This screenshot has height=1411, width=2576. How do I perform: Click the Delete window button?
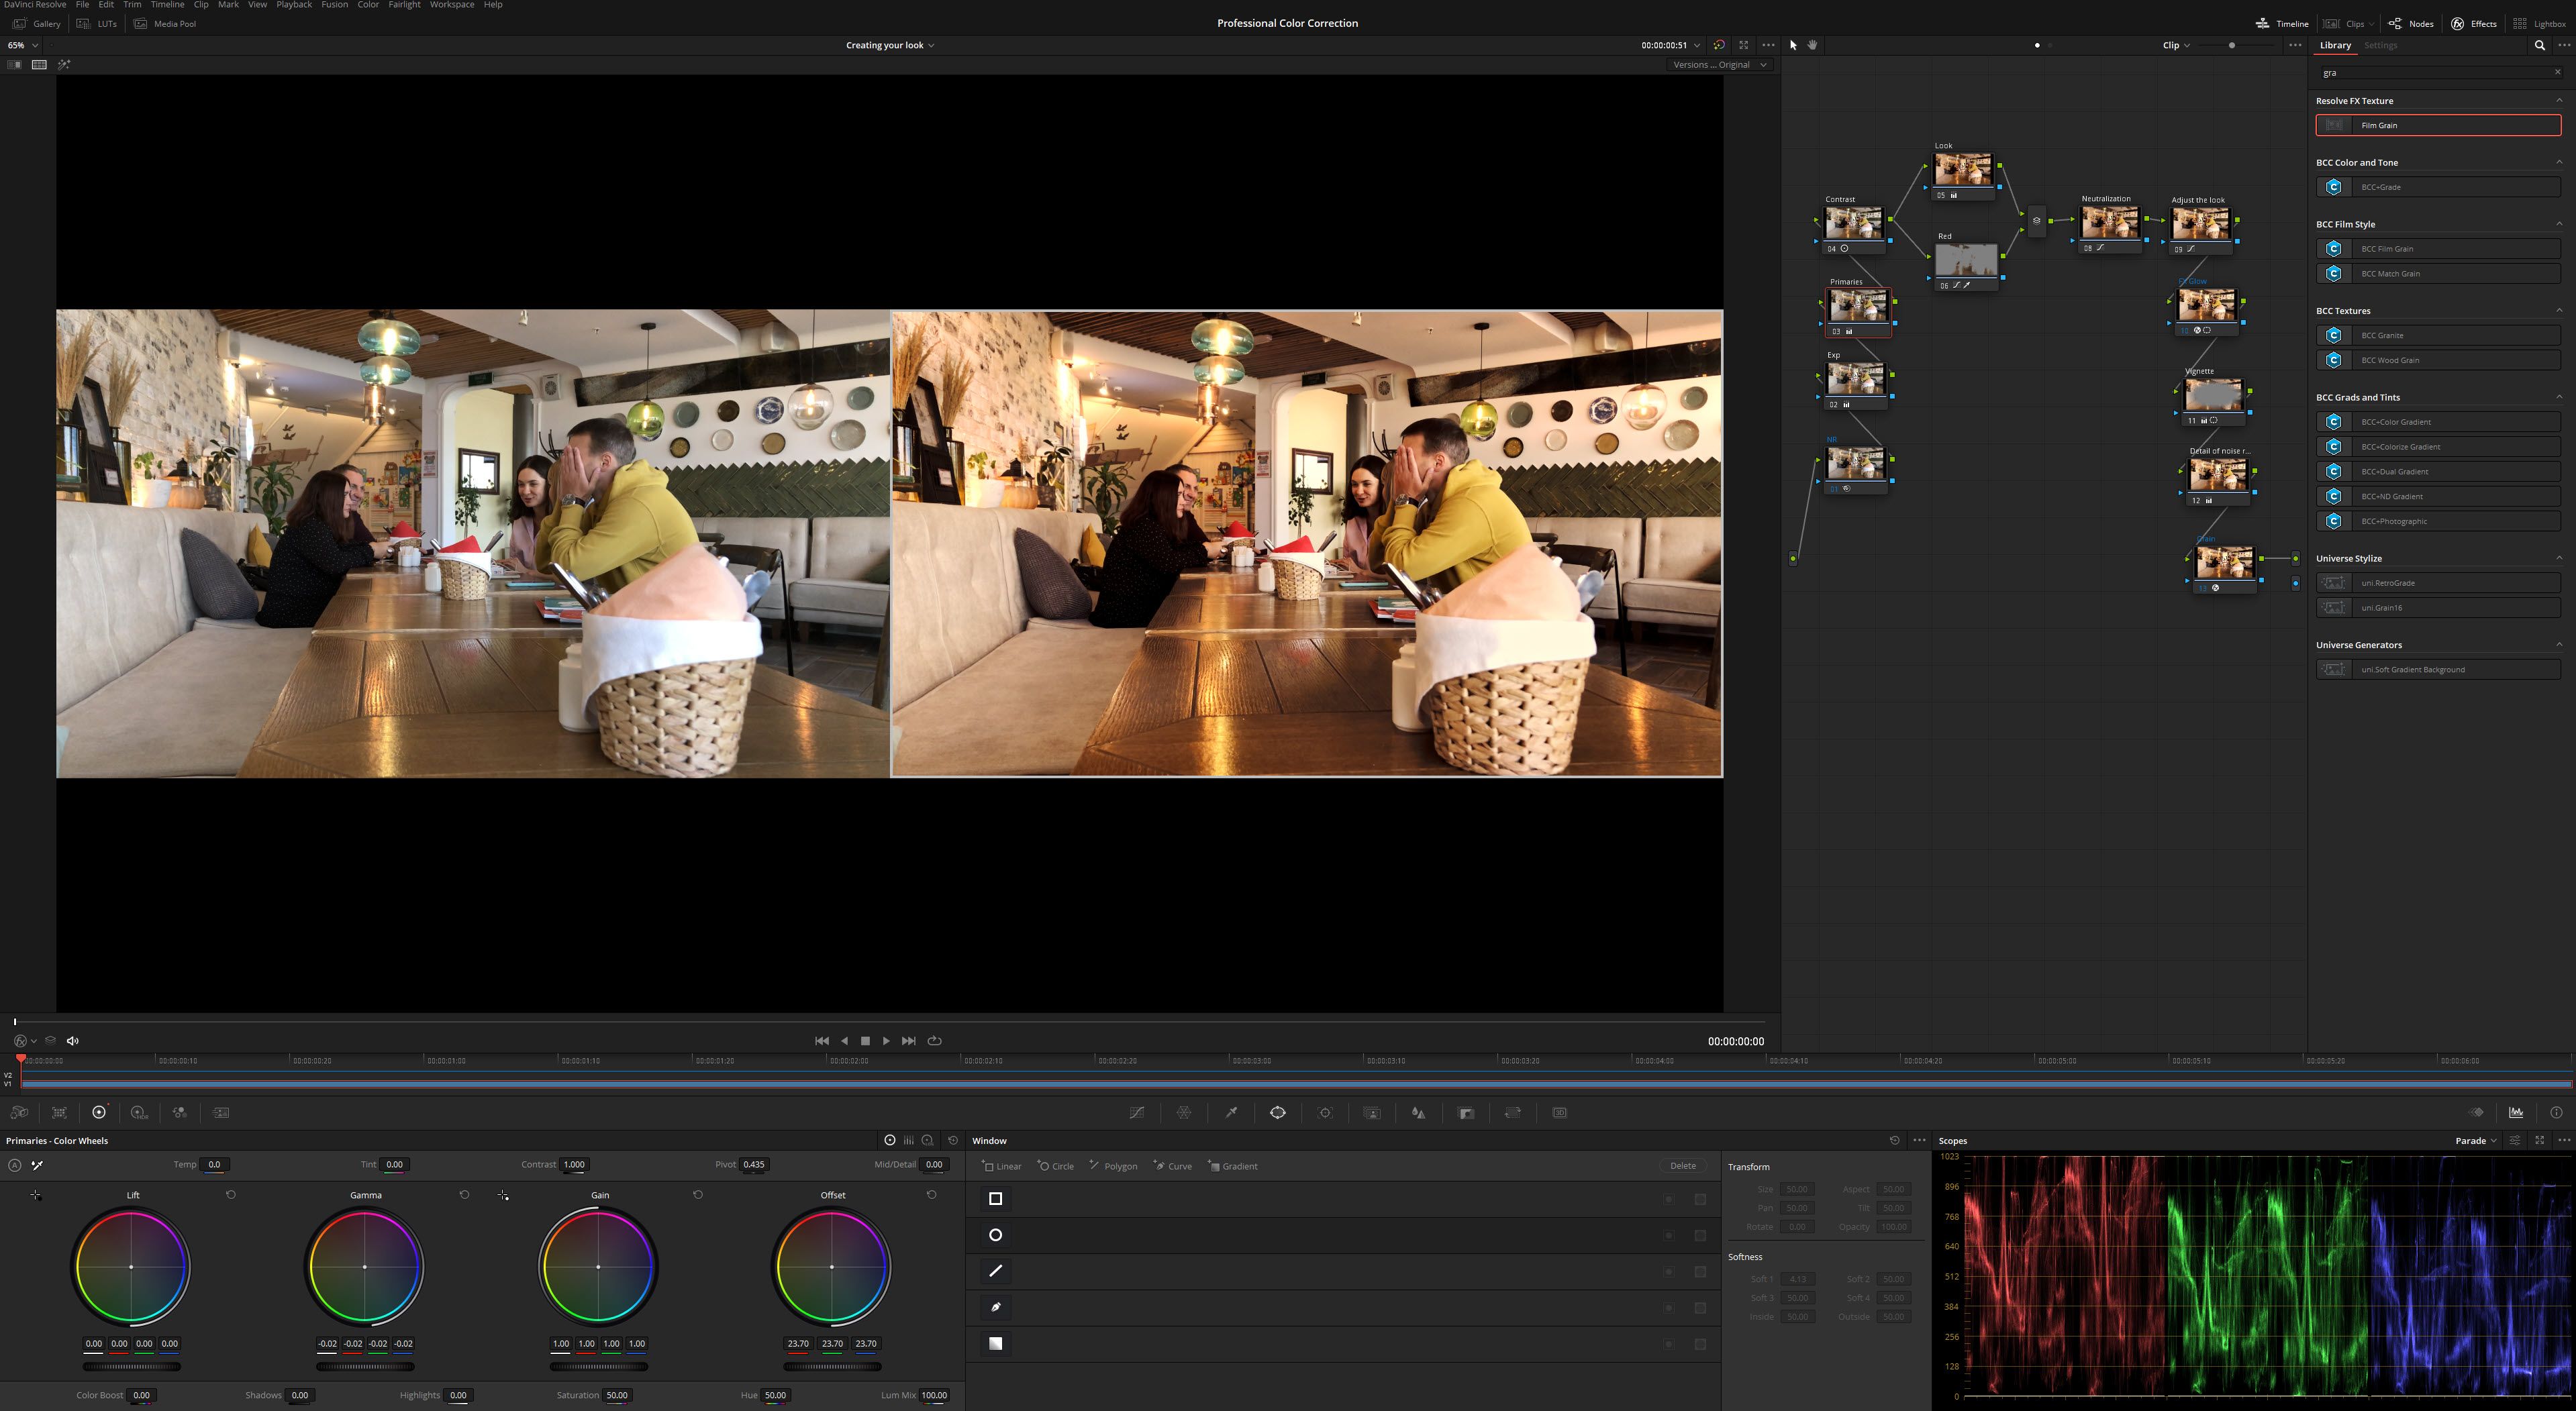point(1683,1166)
